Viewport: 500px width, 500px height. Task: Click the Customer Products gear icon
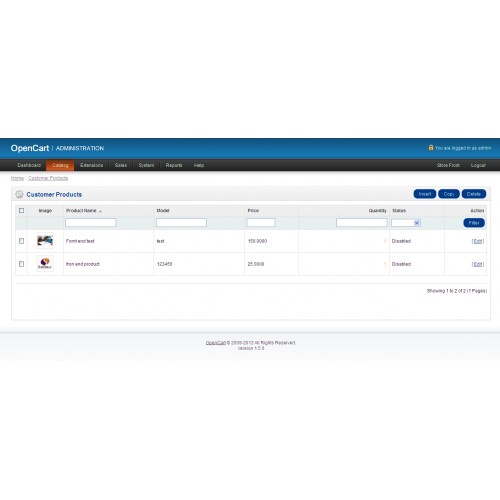click(x=19, y=194)
